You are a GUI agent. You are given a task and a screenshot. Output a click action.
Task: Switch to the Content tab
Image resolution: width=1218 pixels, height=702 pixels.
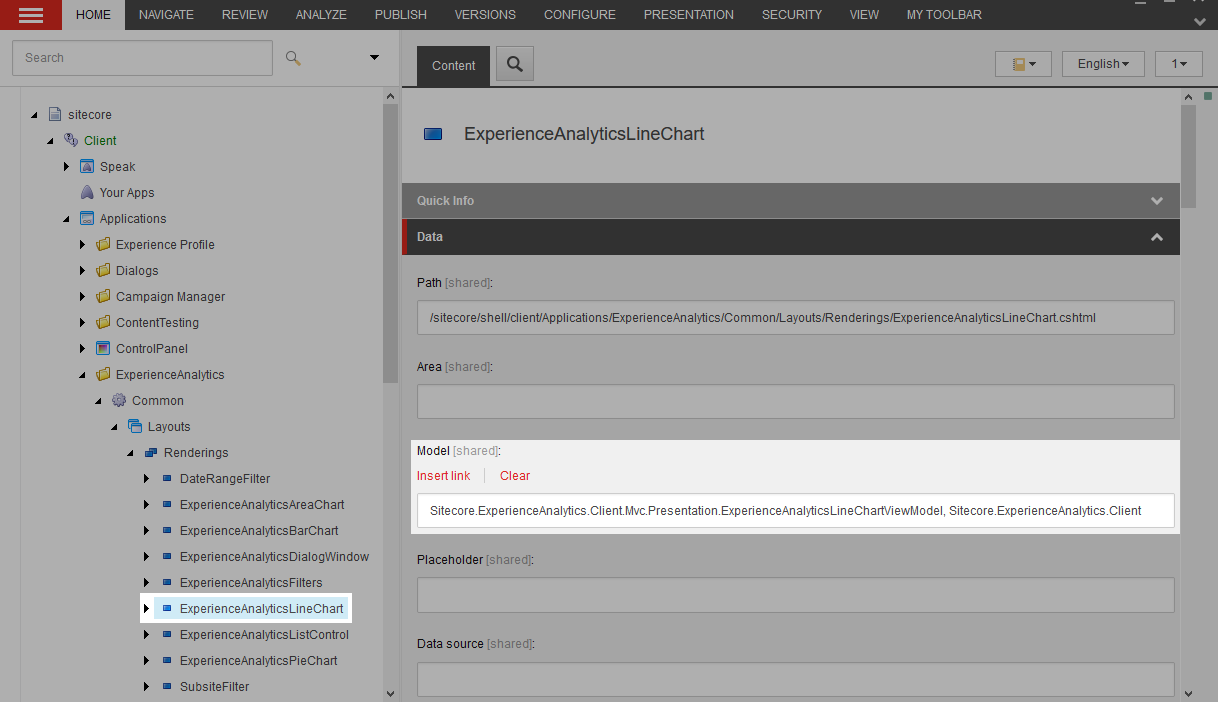click(x=453, y=65)
